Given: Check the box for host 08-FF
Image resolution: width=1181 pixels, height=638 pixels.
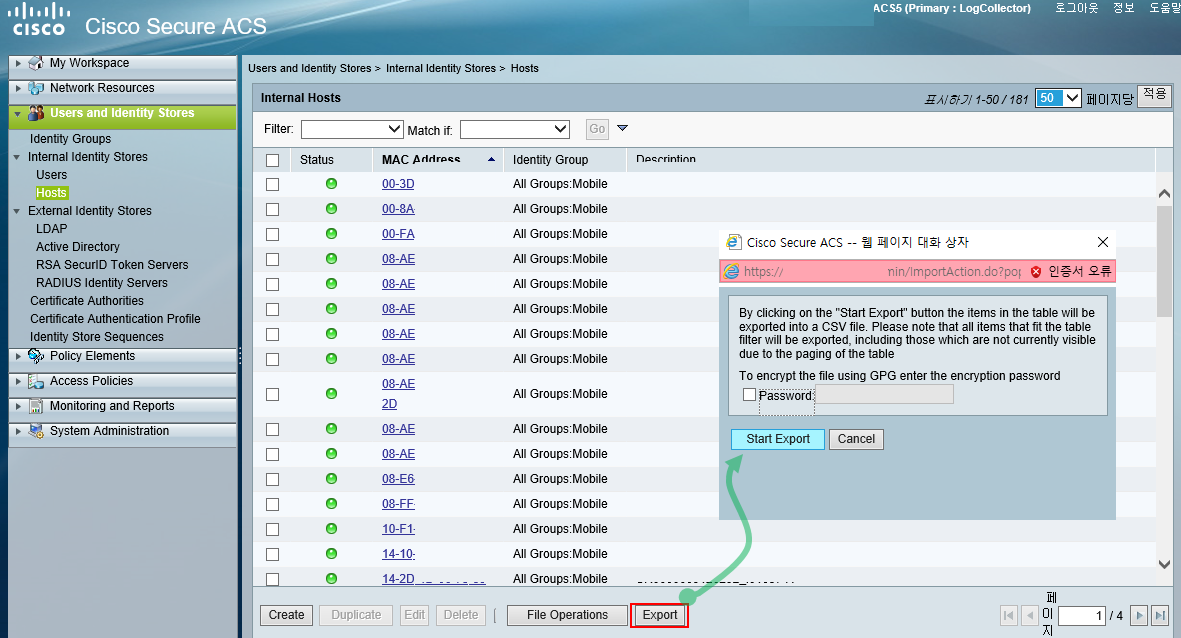Looking at the screenshot, I should pos(273,504).
